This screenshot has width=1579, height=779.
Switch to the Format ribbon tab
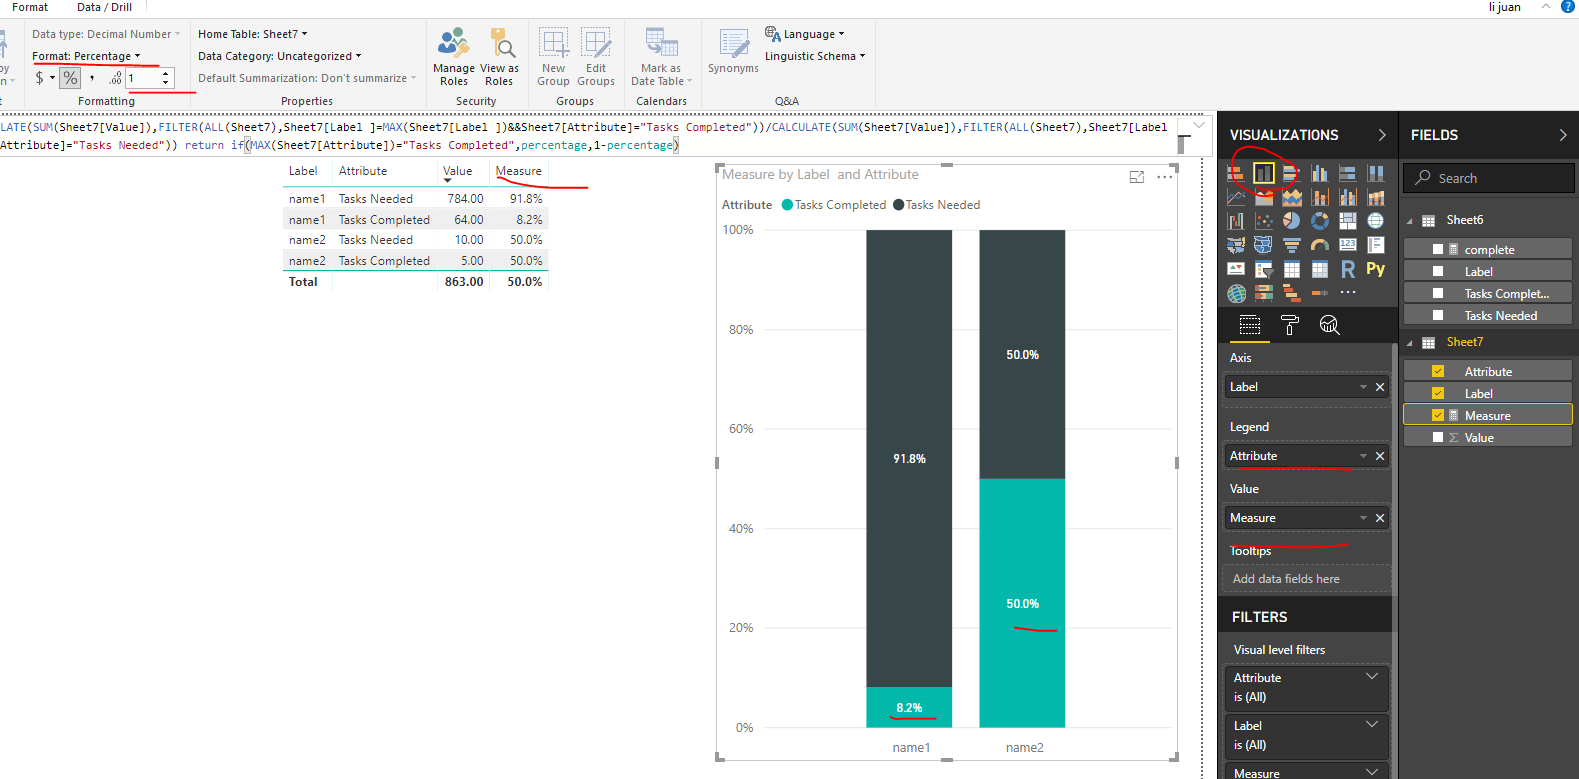(x=30, y=7)
